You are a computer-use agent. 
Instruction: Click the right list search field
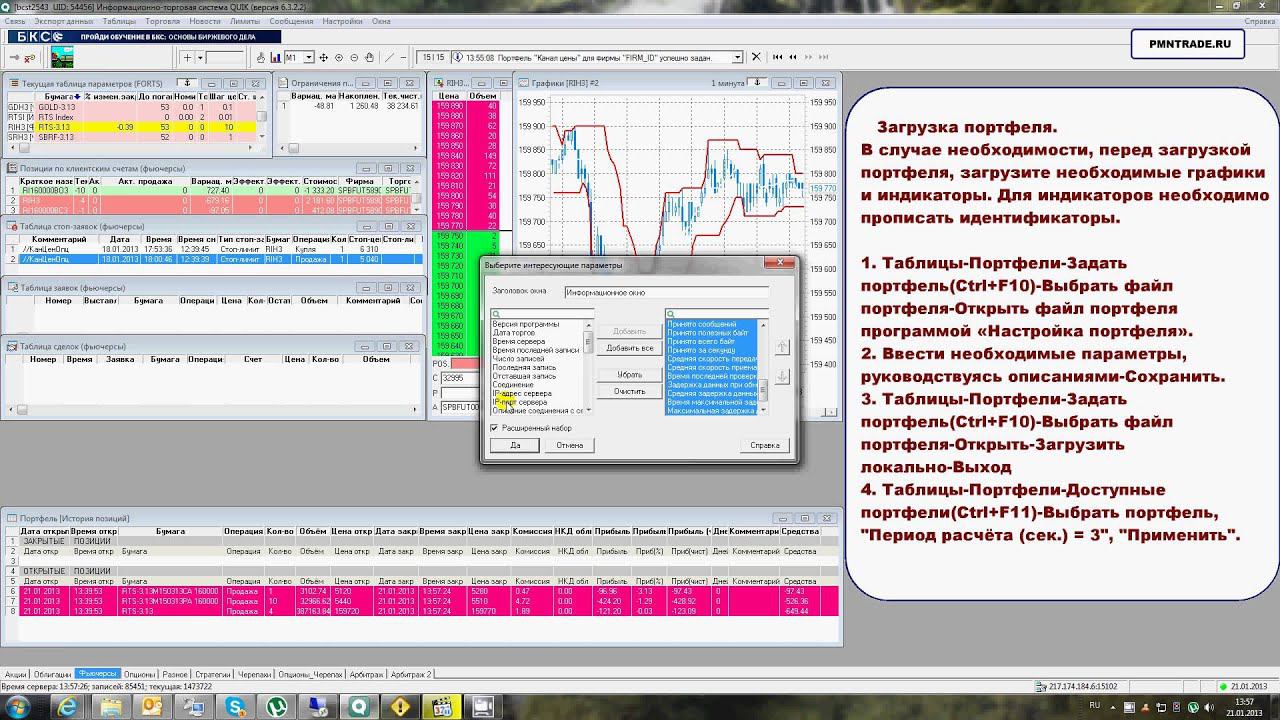pyautogui.click(x=717, y=314)
